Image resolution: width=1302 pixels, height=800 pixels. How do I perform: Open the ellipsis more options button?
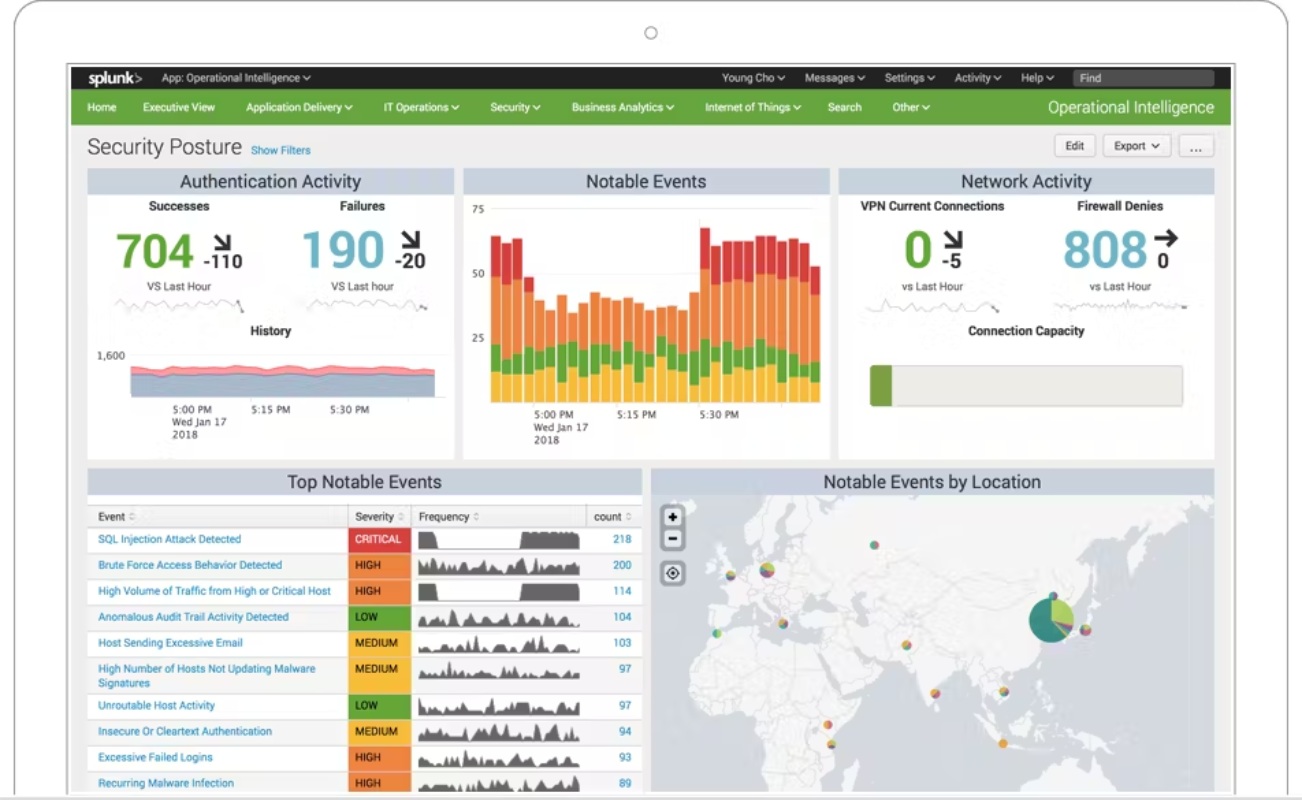coord(1196,146)
